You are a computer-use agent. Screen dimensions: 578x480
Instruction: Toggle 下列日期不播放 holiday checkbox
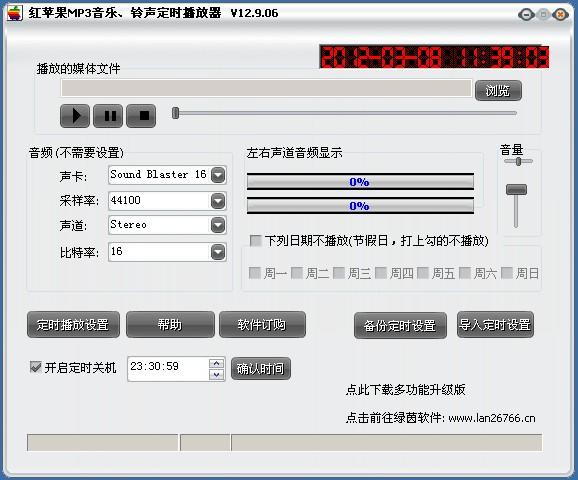255,241
